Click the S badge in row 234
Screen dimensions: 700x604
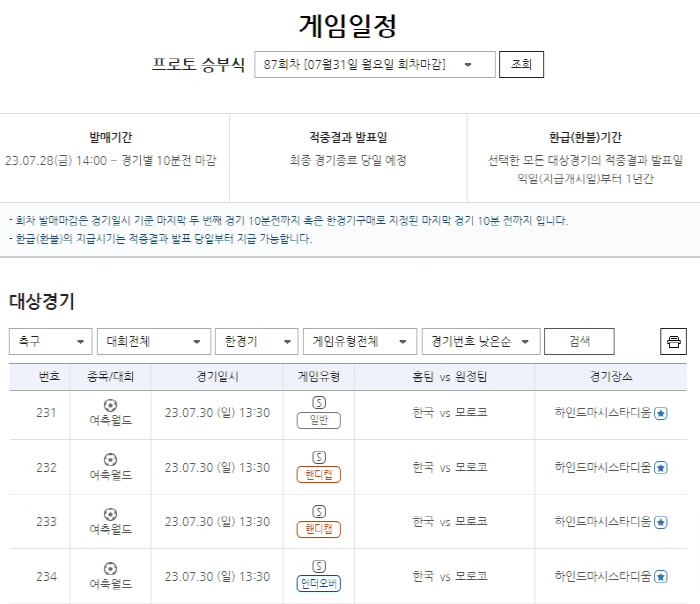point(319,566)
